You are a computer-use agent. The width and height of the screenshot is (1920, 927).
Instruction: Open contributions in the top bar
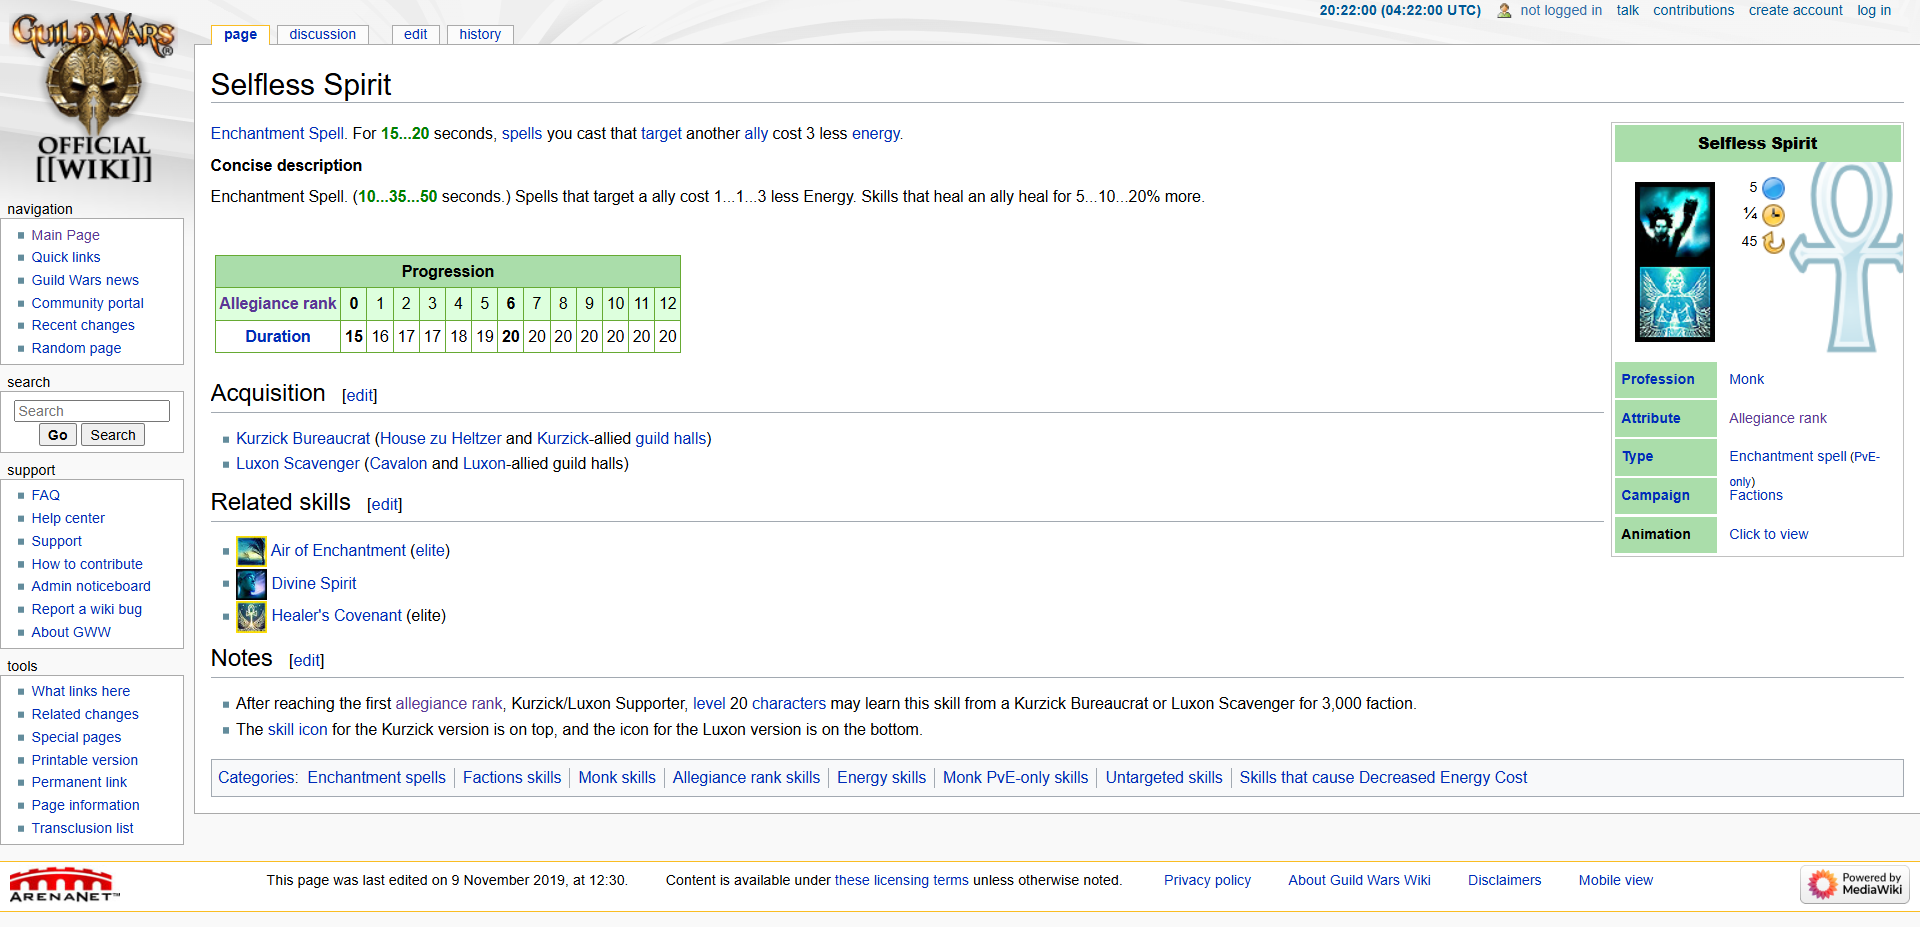coord(1693,10)
